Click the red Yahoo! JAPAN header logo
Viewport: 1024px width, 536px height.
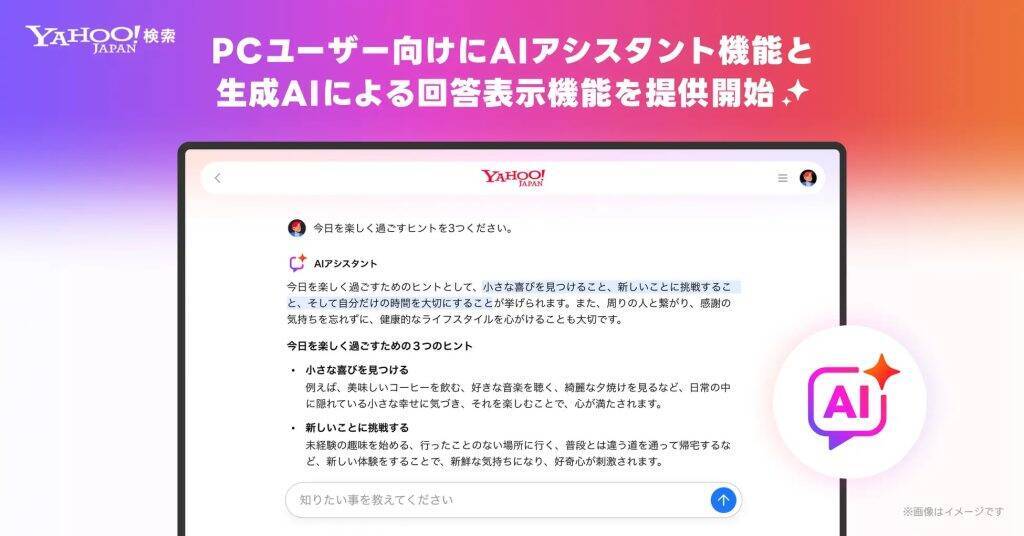coord(513,178)
